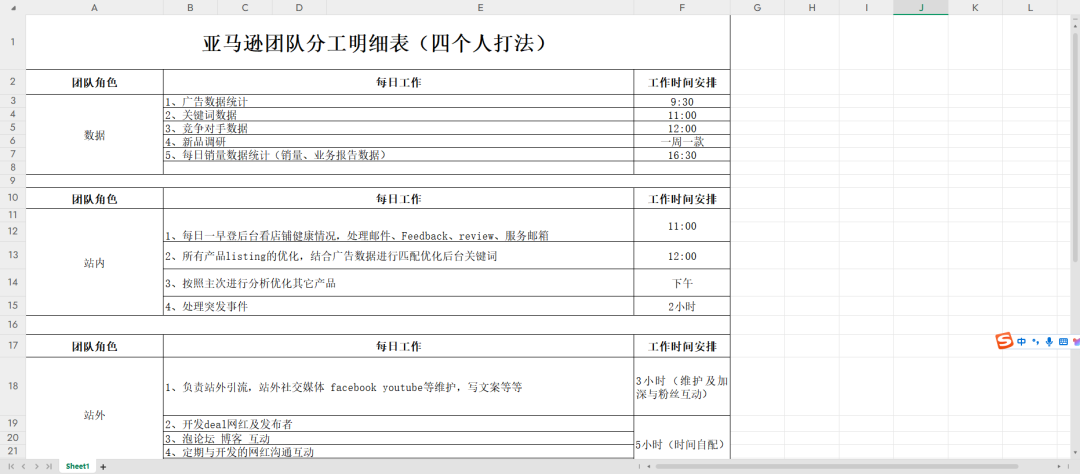Open the Sogou soft keyboard icon
Viewport: 1080px width, 474px height.
point(1063,342)
